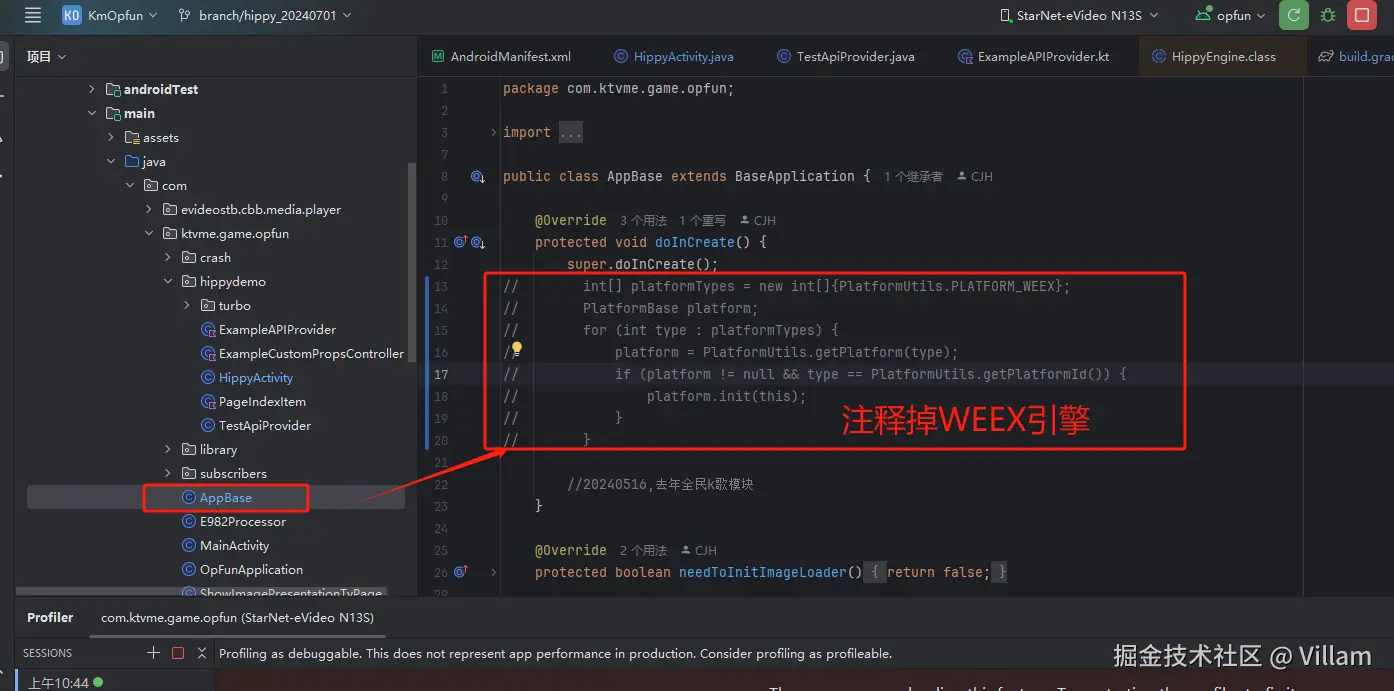This screenshot has height=691, width=1394.
Task: Click the Debug bug icon
Action: [1328, 15]
